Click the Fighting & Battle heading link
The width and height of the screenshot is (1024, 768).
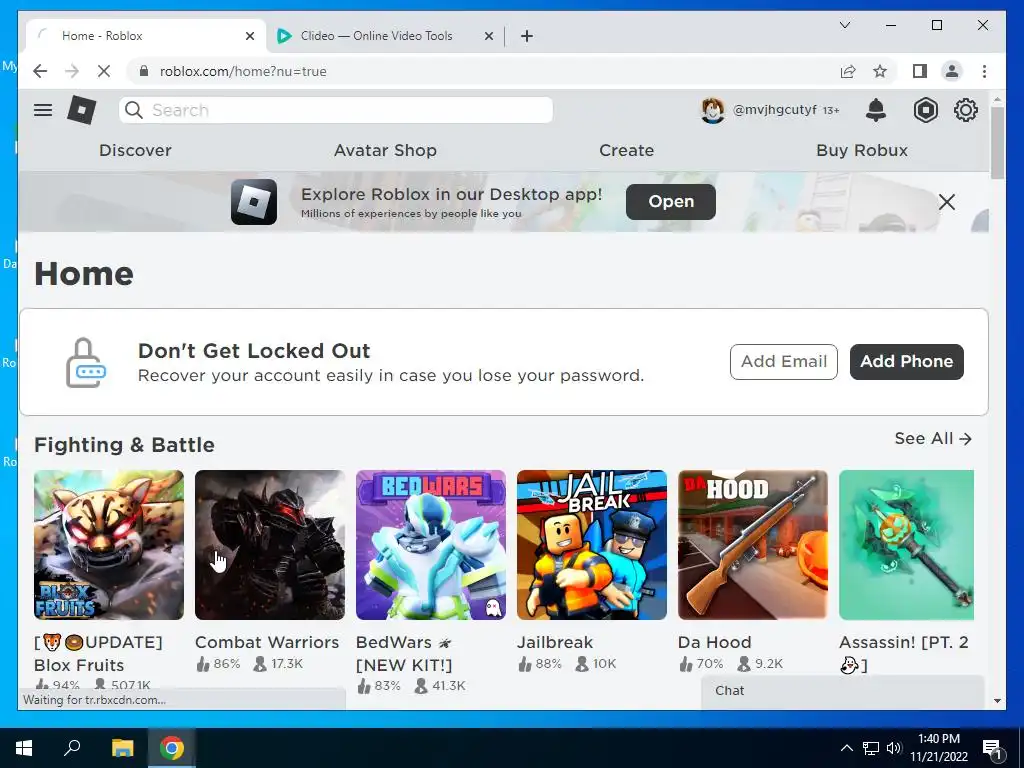coord(124,445)
